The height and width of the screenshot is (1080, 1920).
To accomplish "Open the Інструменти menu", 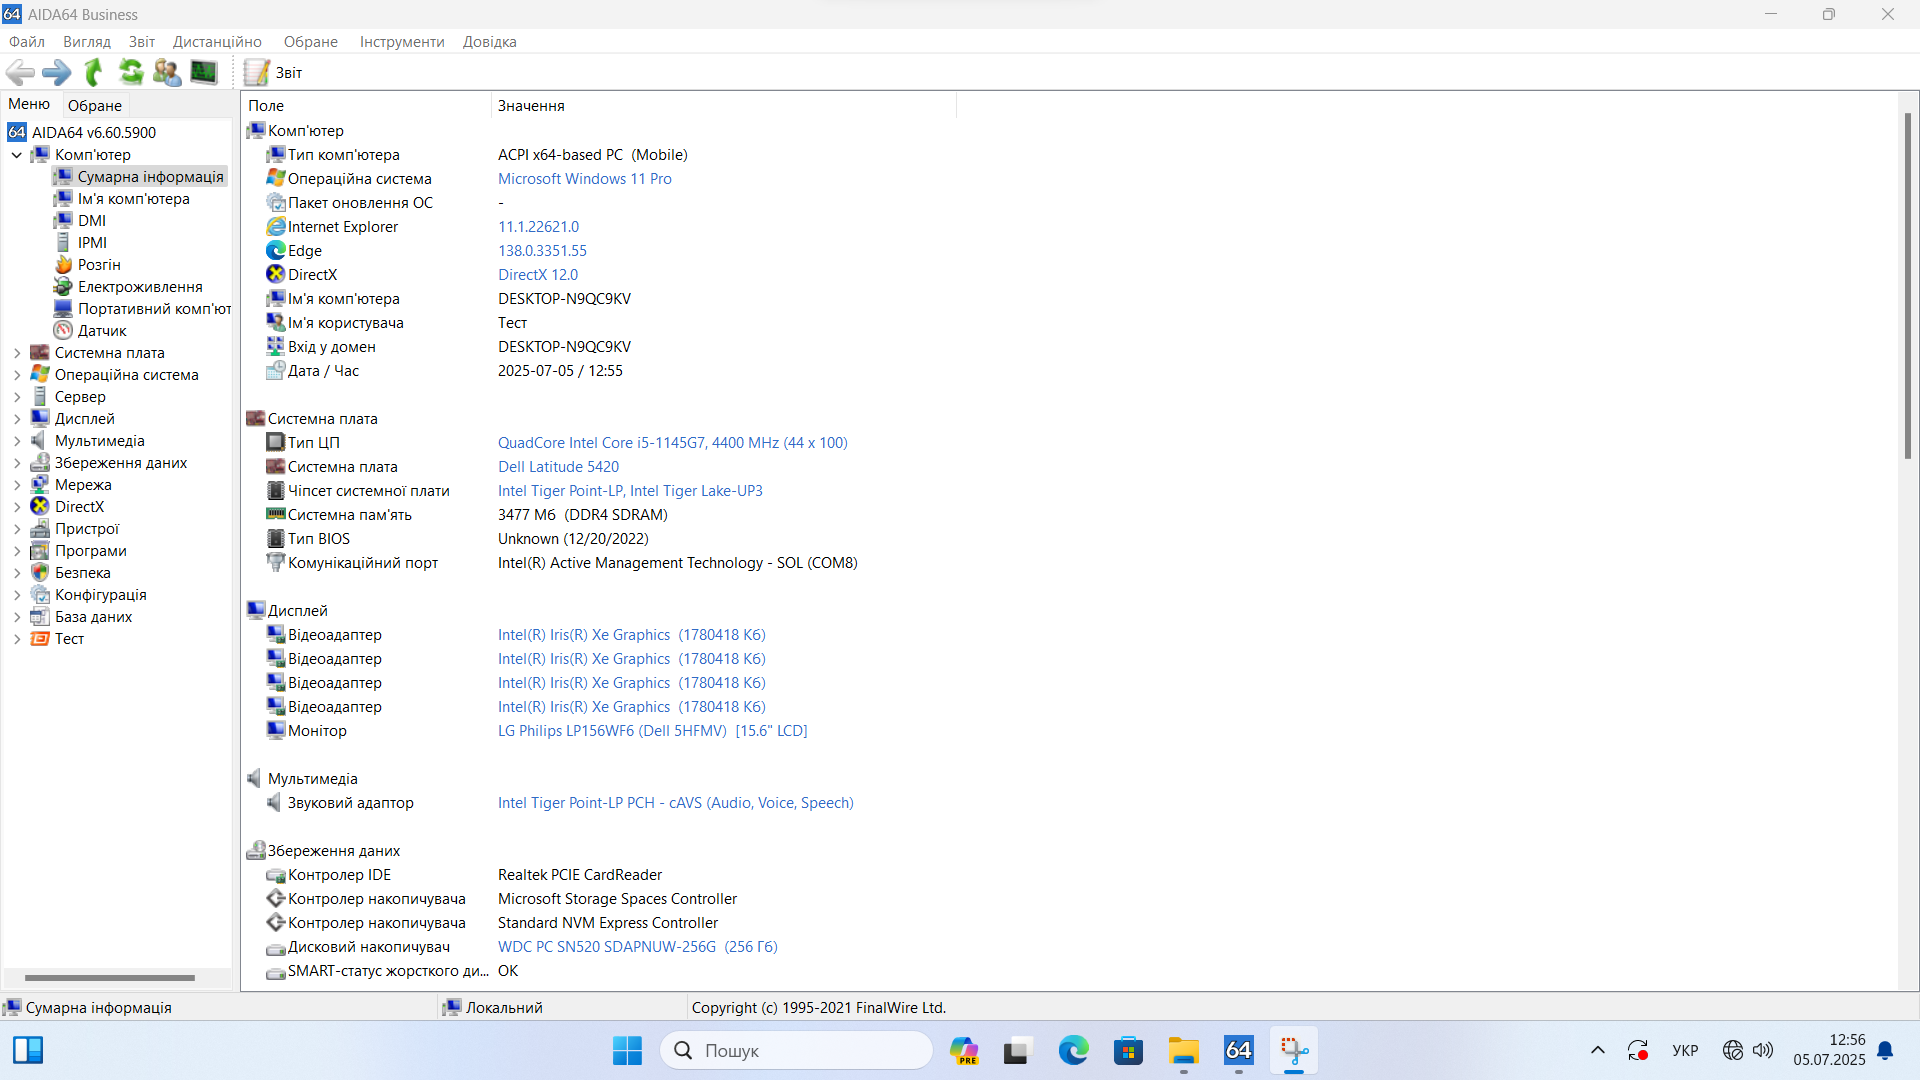I will click(402, 42).
